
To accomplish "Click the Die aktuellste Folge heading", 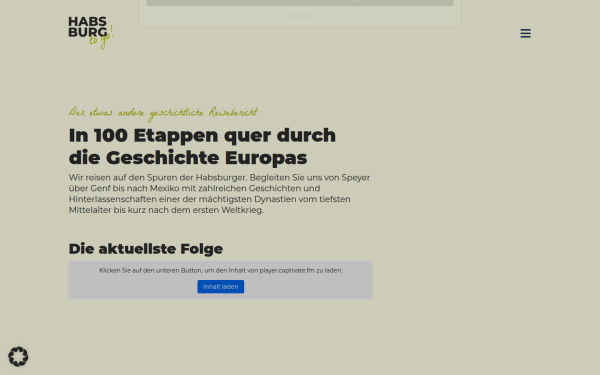I will tap(146, 249).
